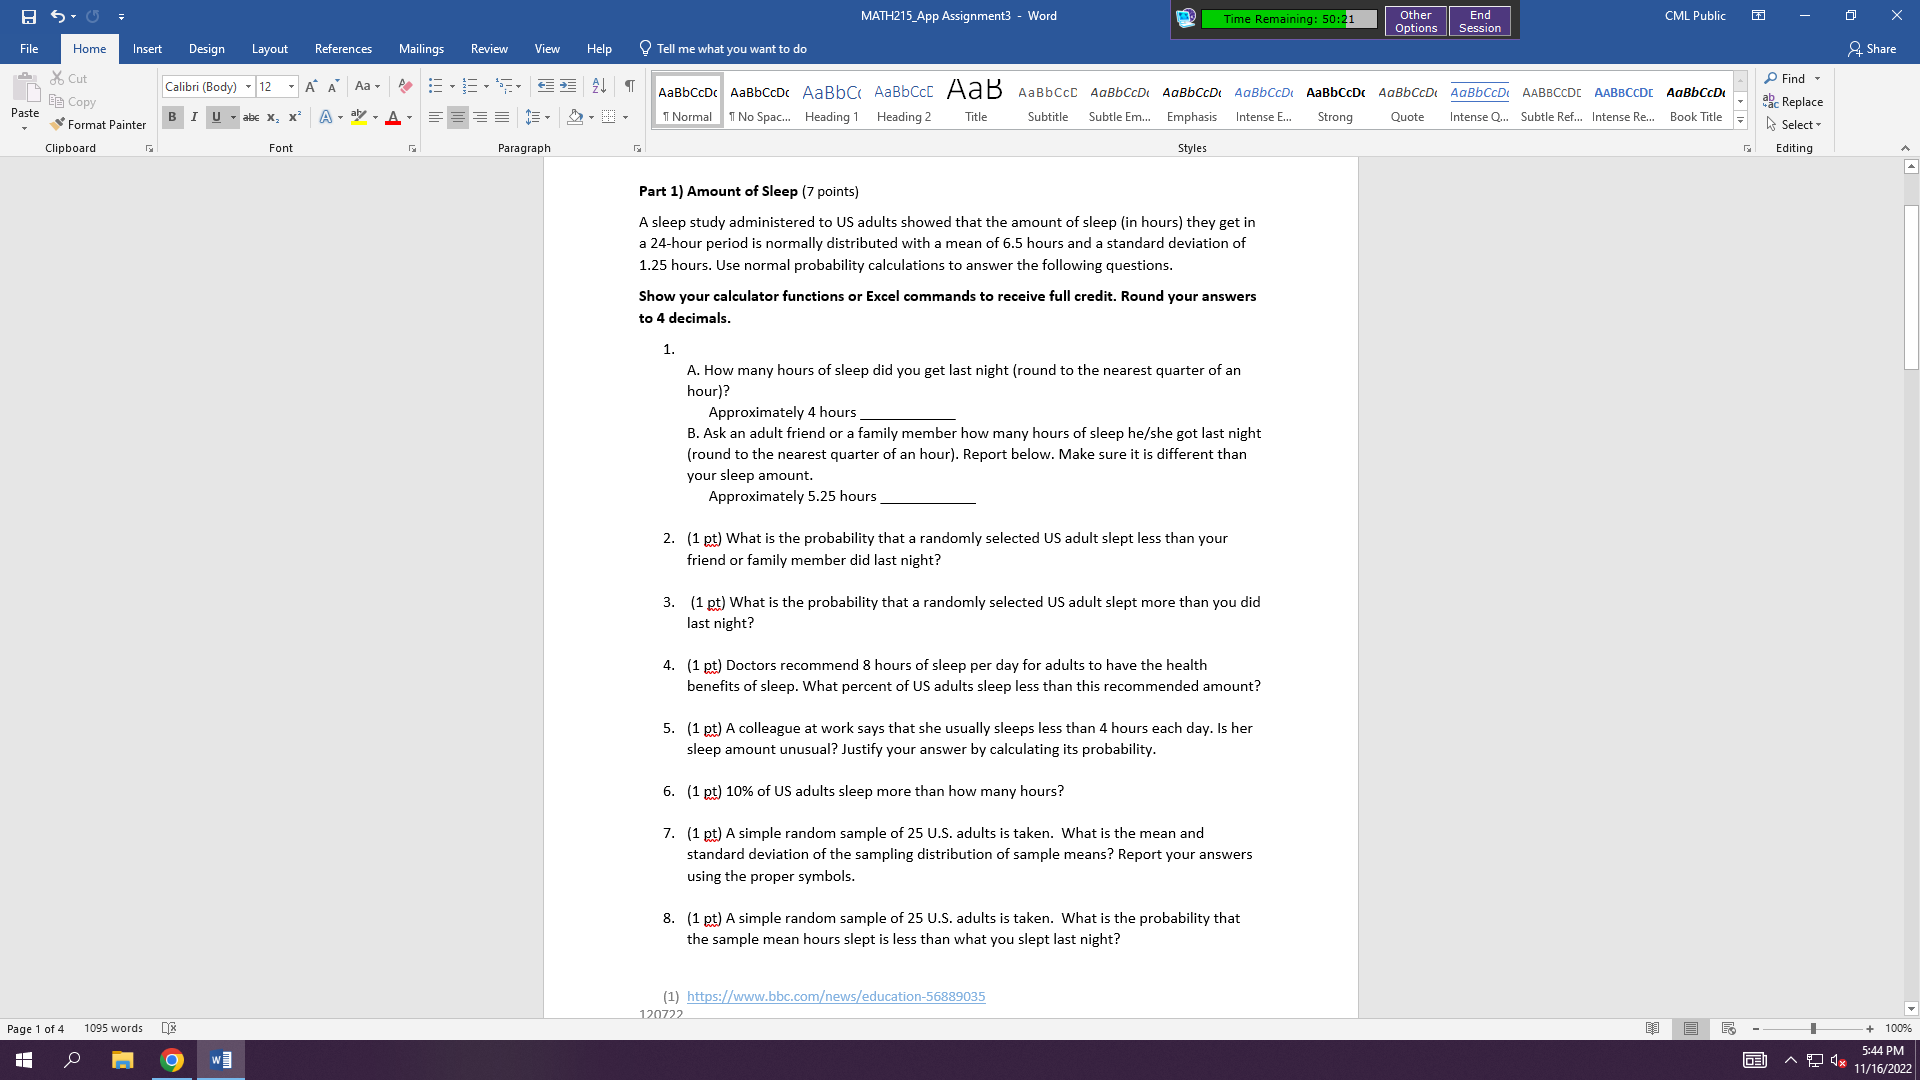This screenshot has width=1920, height=1080.
Task: Open the font color picker
Action: pos(408,117)
